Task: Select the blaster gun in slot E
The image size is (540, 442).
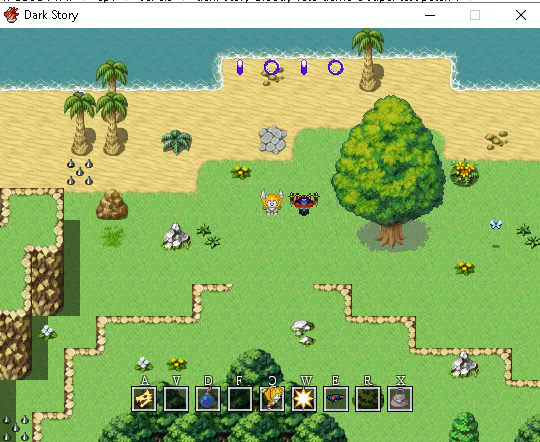Action: coord(336,399)
